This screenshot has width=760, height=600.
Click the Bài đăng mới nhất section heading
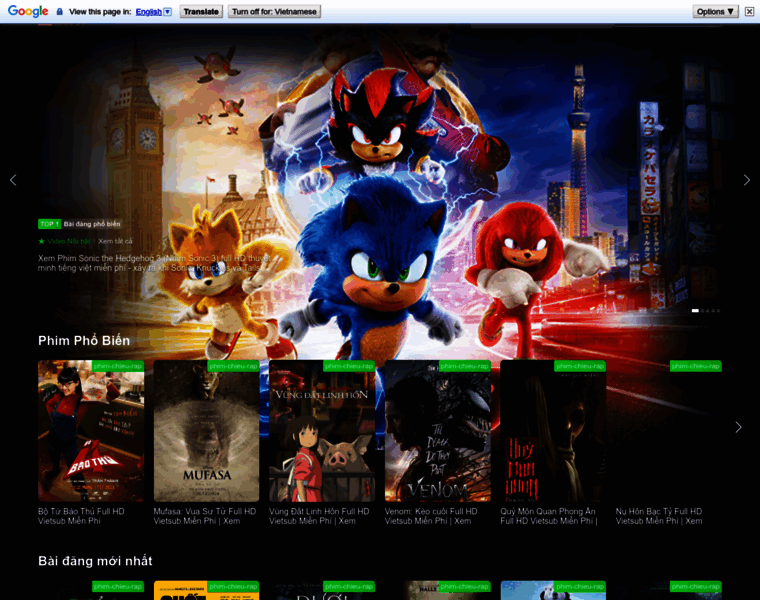[95, 561]
